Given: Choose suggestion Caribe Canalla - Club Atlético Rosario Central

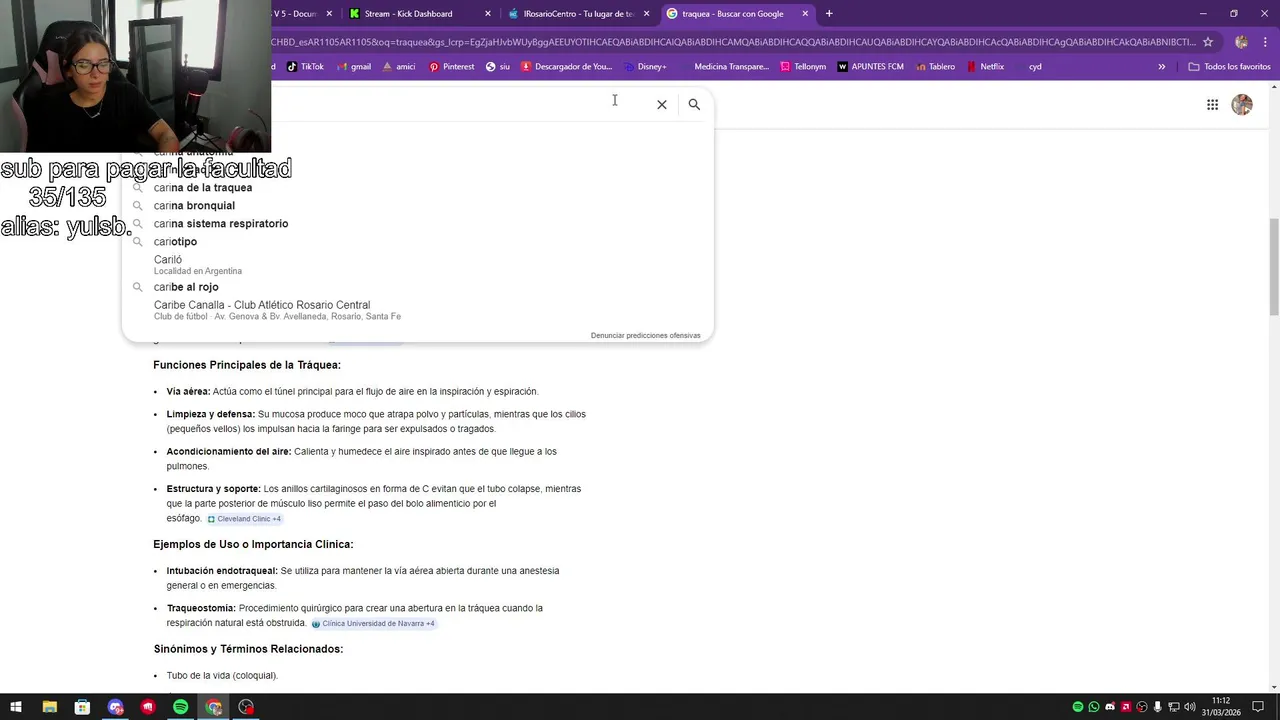Looking at the screenshot, I should pyautogui.click(x=418, y=310).
